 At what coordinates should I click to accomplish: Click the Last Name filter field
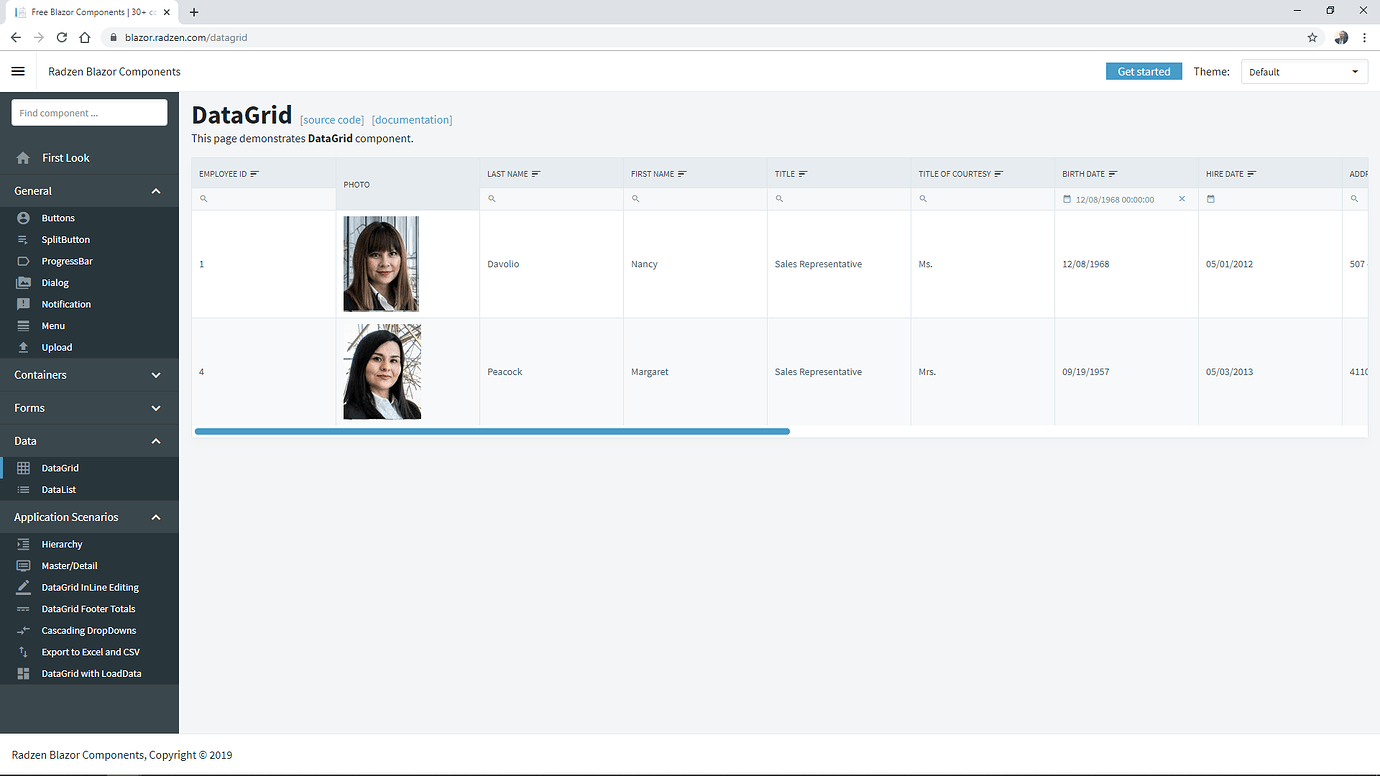551,199
